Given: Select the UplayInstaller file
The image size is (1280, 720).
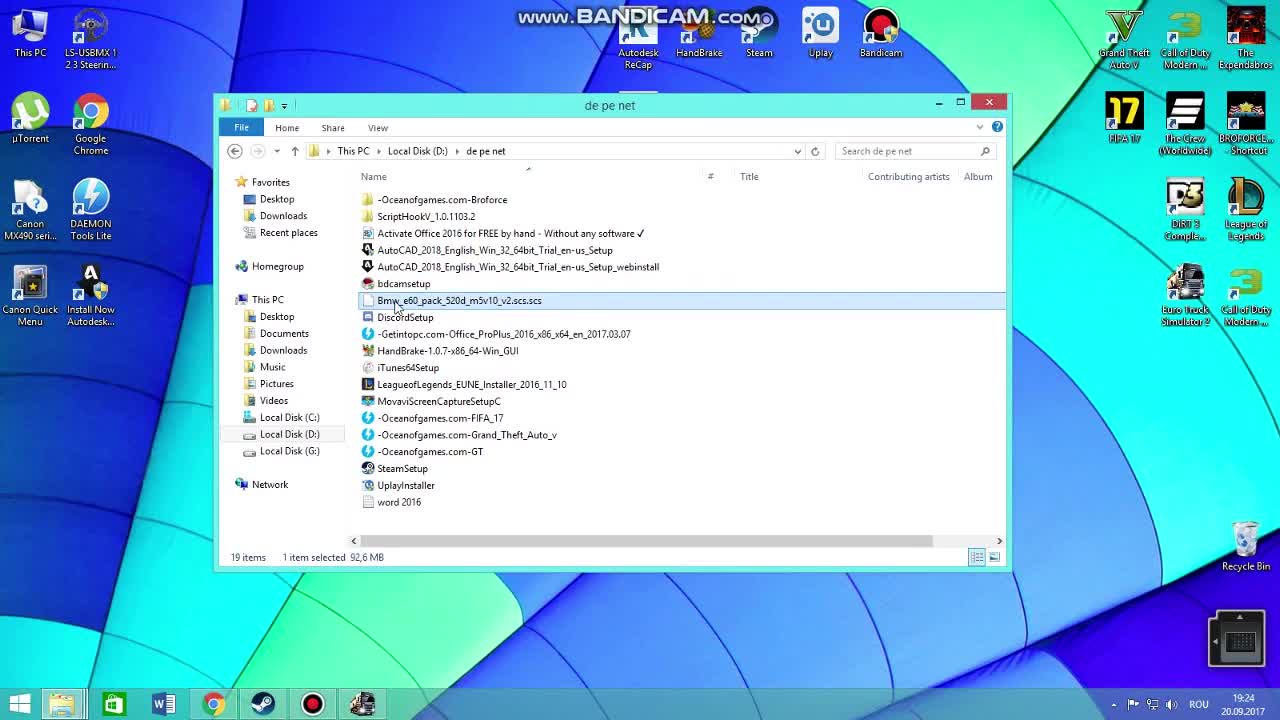Looking at the screenshot, I should tap(405, 485).
